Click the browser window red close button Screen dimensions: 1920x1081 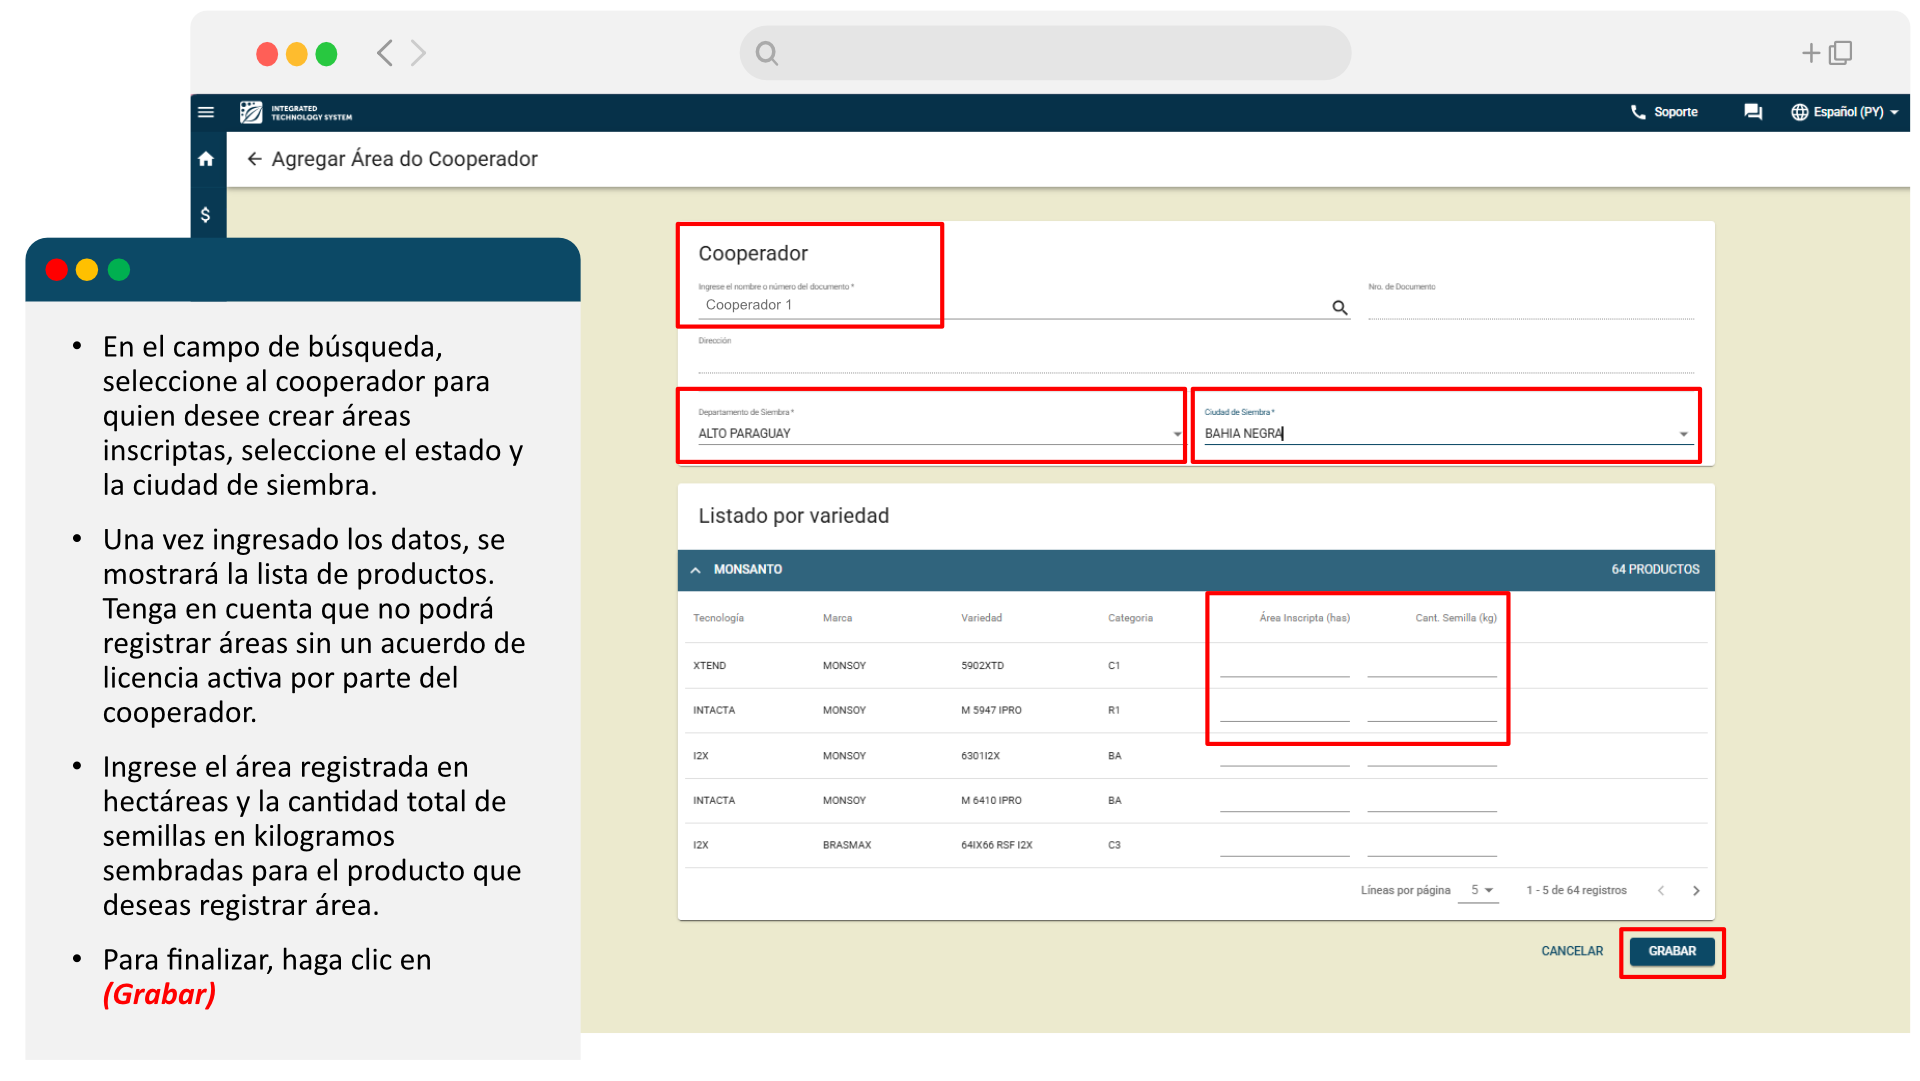pyautogui.click(x=267, y=54)
